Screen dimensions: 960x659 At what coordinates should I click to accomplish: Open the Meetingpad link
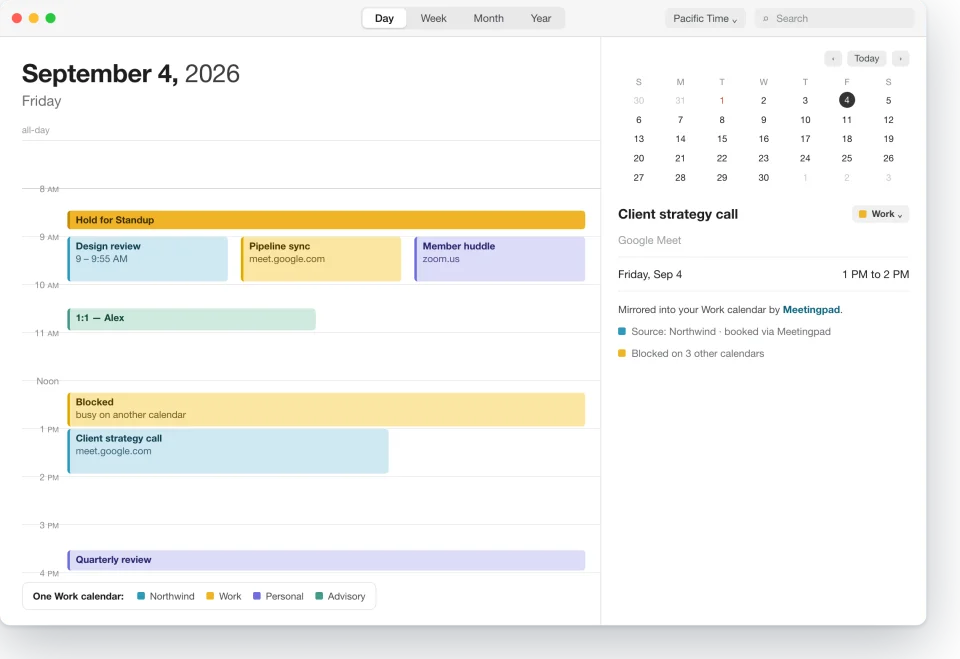(811, 310)
